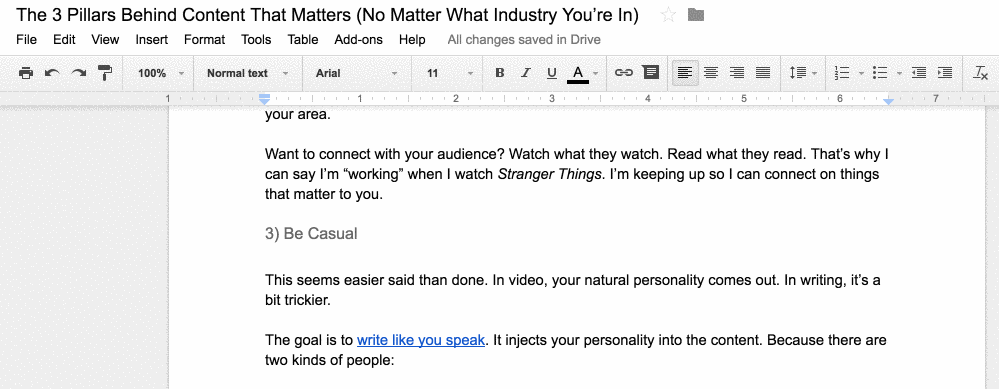
Task: Click the Redo arrow icon
Action: (78, 73)
